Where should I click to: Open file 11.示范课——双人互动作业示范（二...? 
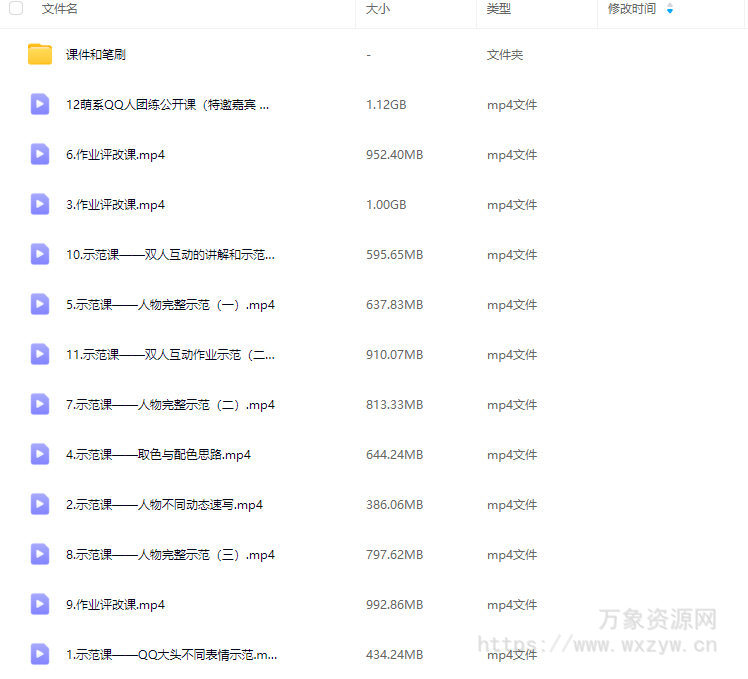click(170, 355)
